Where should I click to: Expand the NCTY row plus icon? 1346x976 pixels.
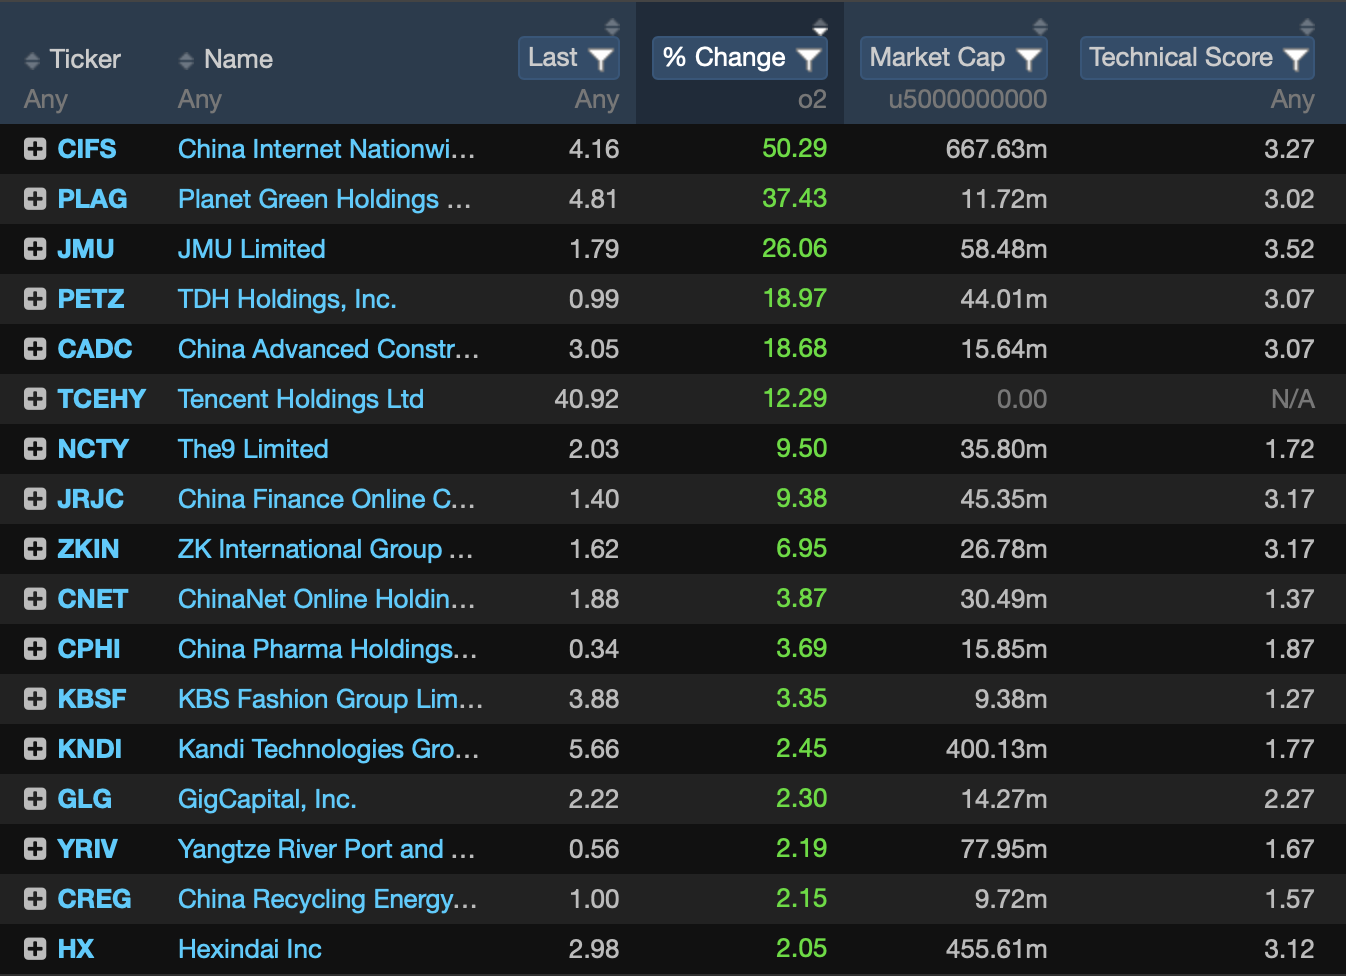[35, 449]
